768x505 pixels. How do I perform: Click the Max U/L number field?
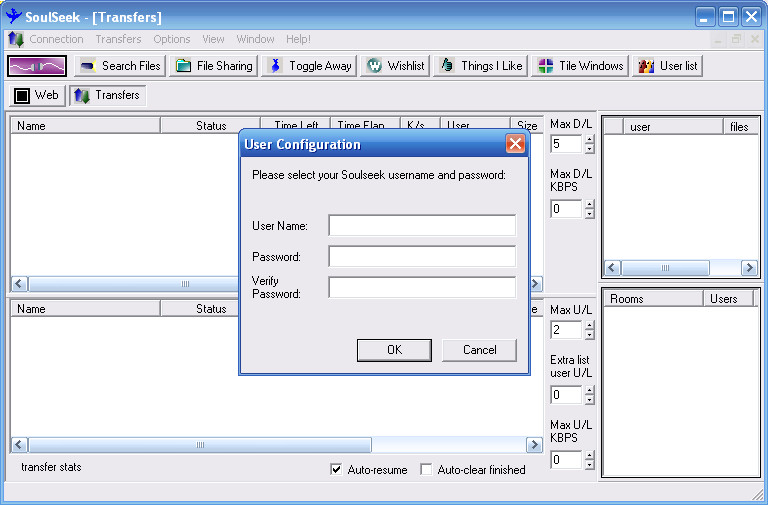[x=566, y=330]
